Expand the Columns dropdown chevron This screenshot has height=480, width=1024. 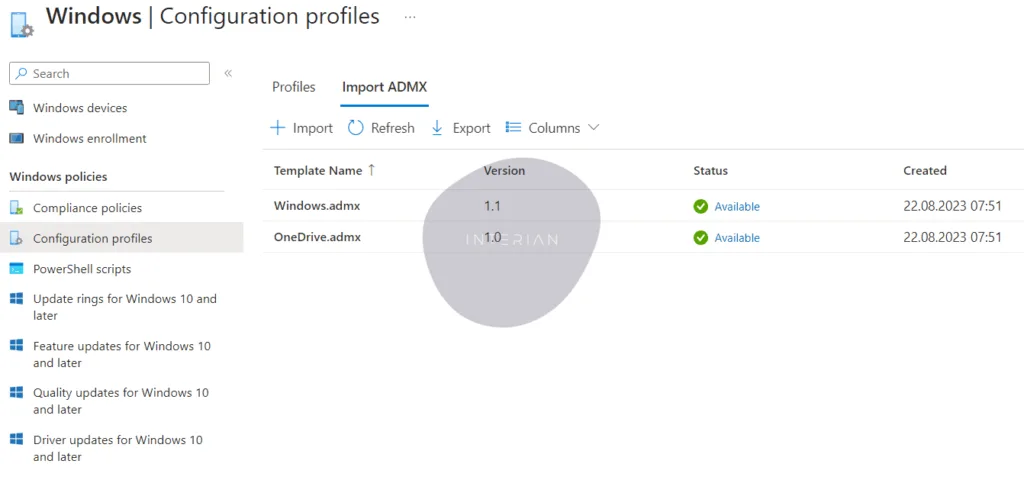click(x=593, y=127)
